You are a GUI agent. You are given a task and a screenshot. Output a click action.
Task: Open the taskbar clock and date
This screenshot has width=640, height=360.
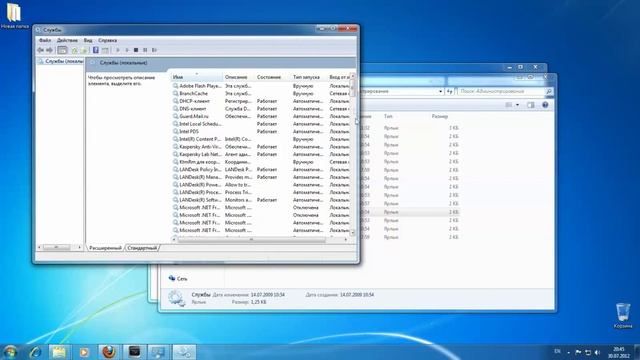618,353
